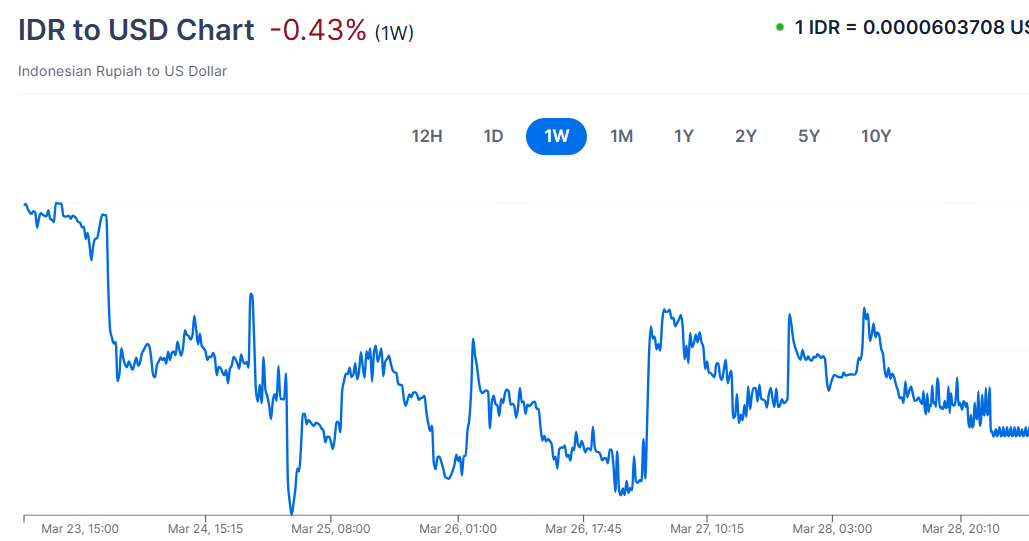This screenshot has height=541, width=1029.
Task: Click the green live rate dot
Action: [779, 27]
